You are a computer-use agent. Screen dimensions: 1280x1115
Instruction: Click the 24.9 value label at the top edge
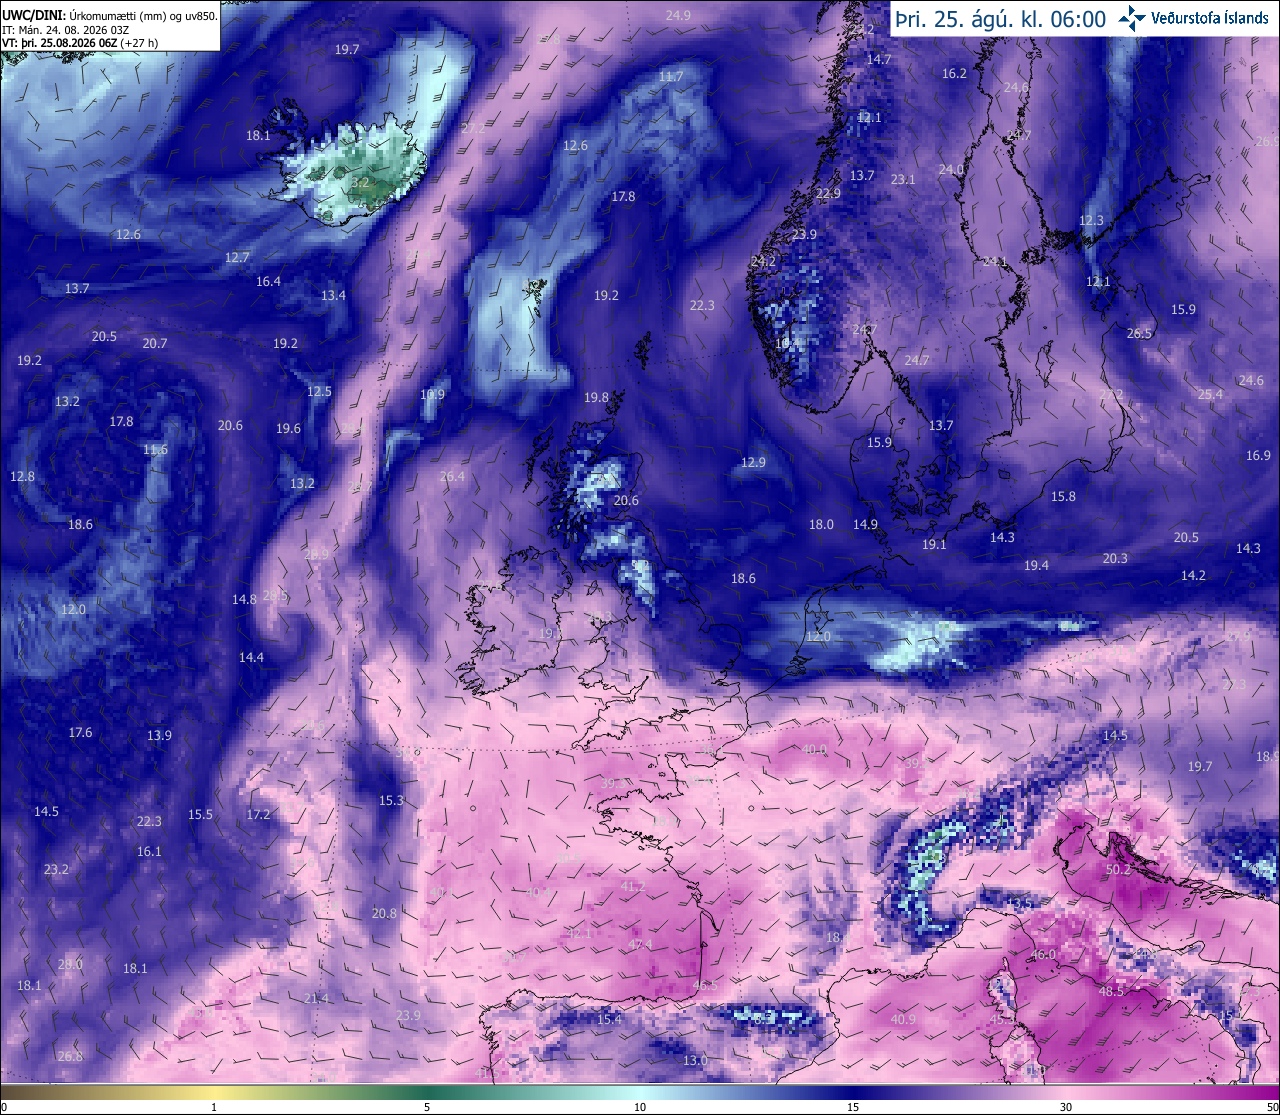pos(678,16)
